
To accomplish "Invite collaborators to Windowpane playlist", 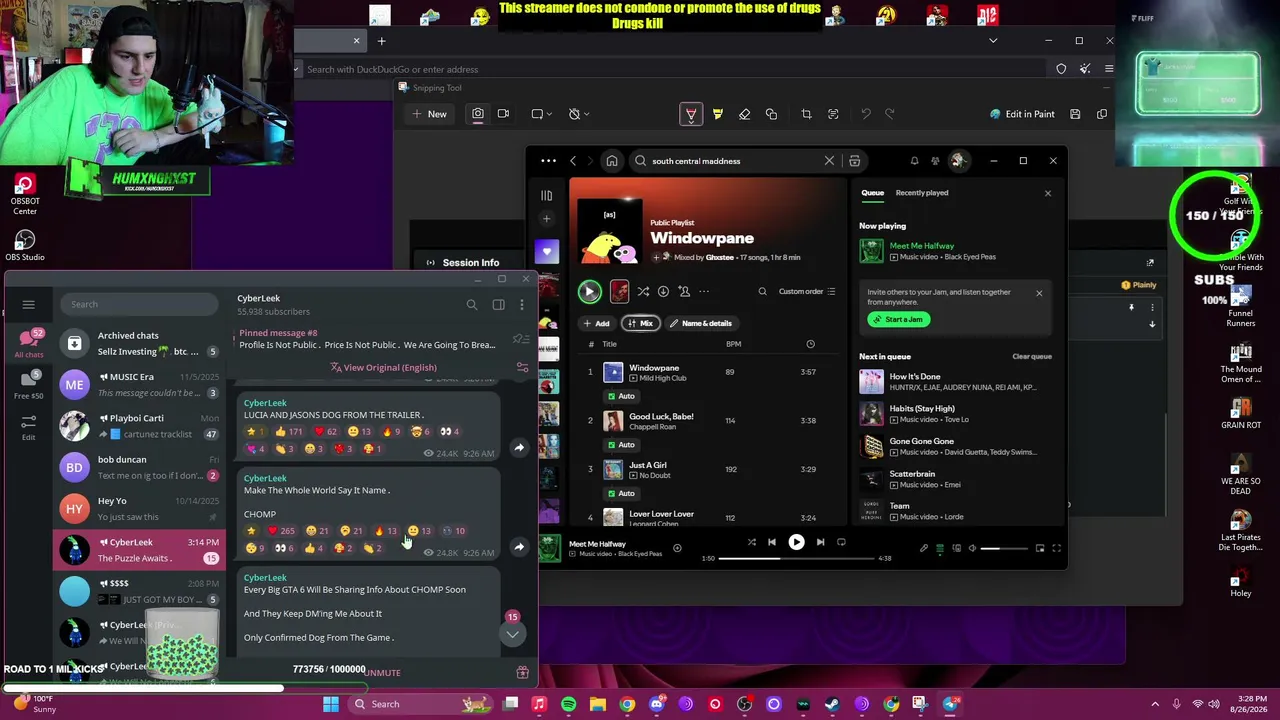I will 684,292.
